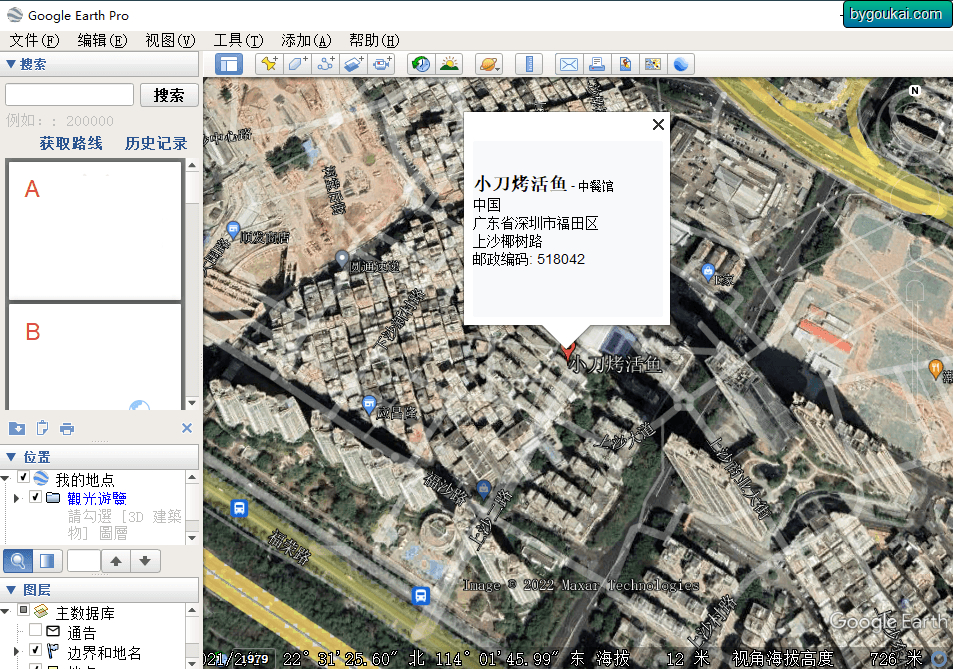Email the current view
The width and height of the screenshot is (953, 669).
coord(569,64)
